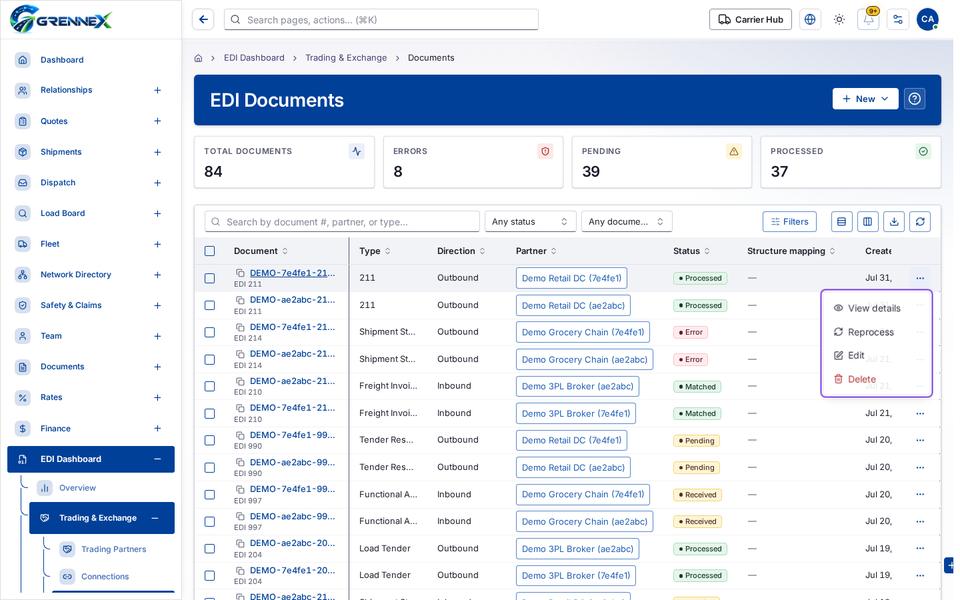Open row actions for Jul 21 Demo 3PL Broker (7e4fe1) Matched row

tap(920, 413)
